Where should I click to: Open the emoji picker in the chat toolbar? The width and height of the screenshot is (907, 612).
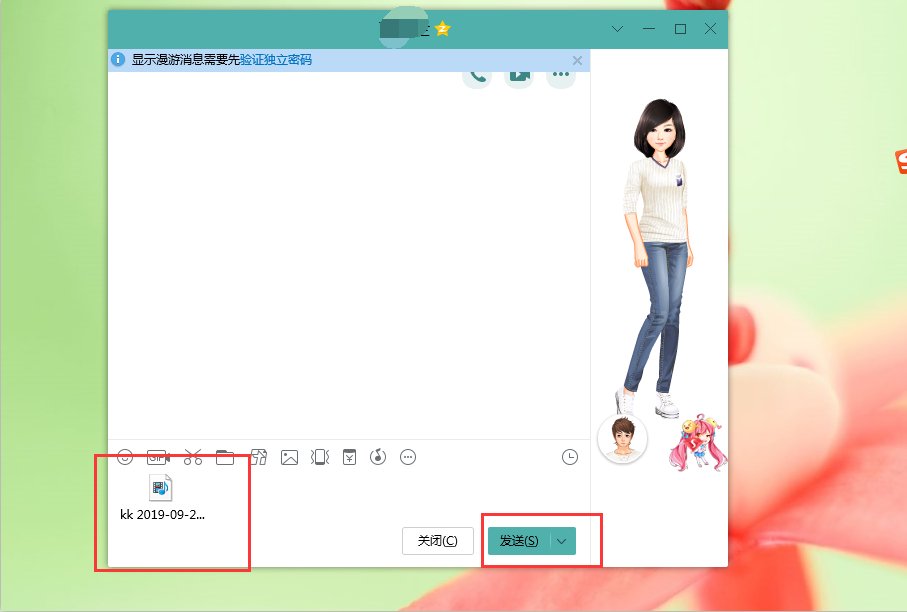[x=125, y=457]
